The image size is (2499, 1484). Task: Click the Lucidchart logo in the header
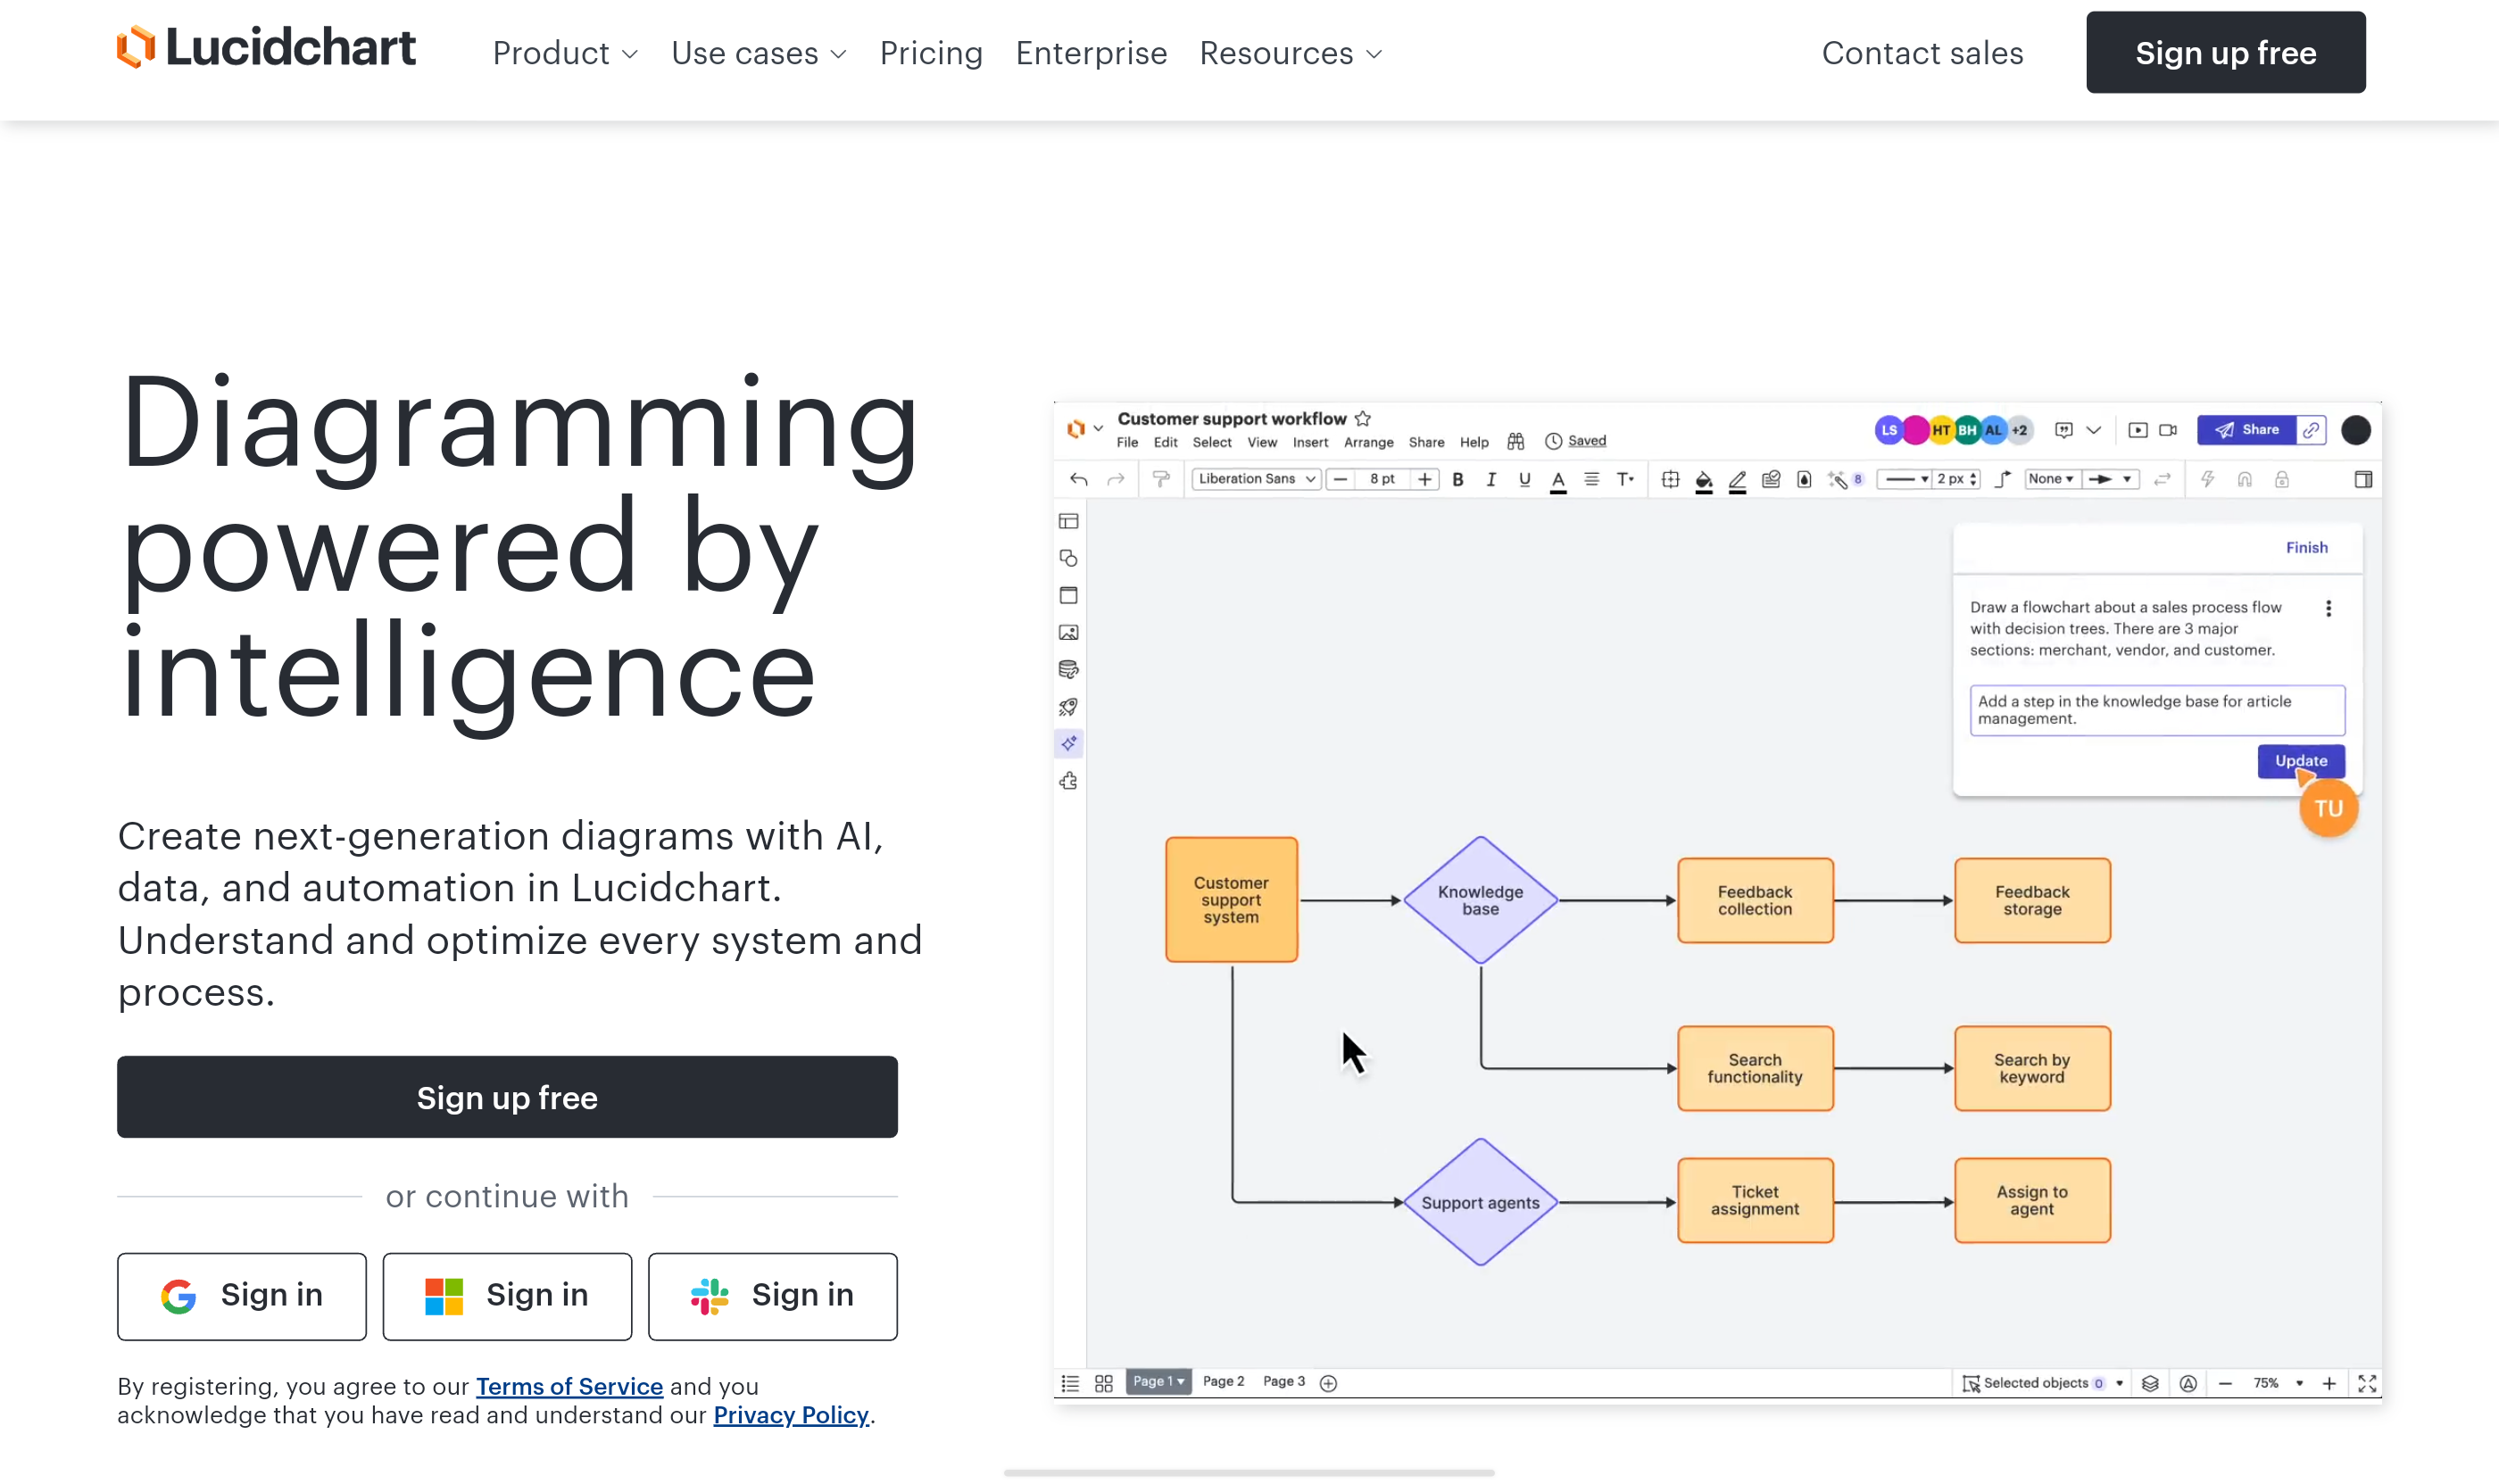click(265, 48)
